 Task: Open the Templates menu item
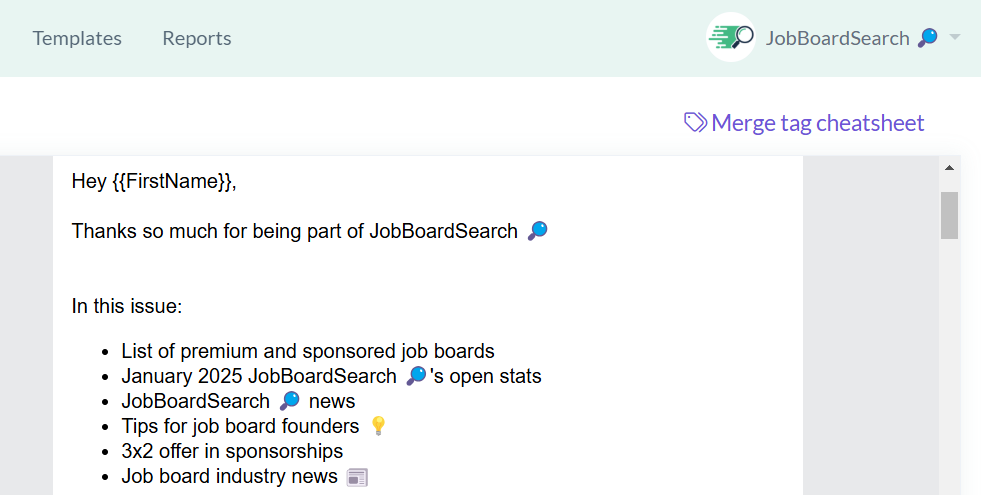tap(77, 38)
